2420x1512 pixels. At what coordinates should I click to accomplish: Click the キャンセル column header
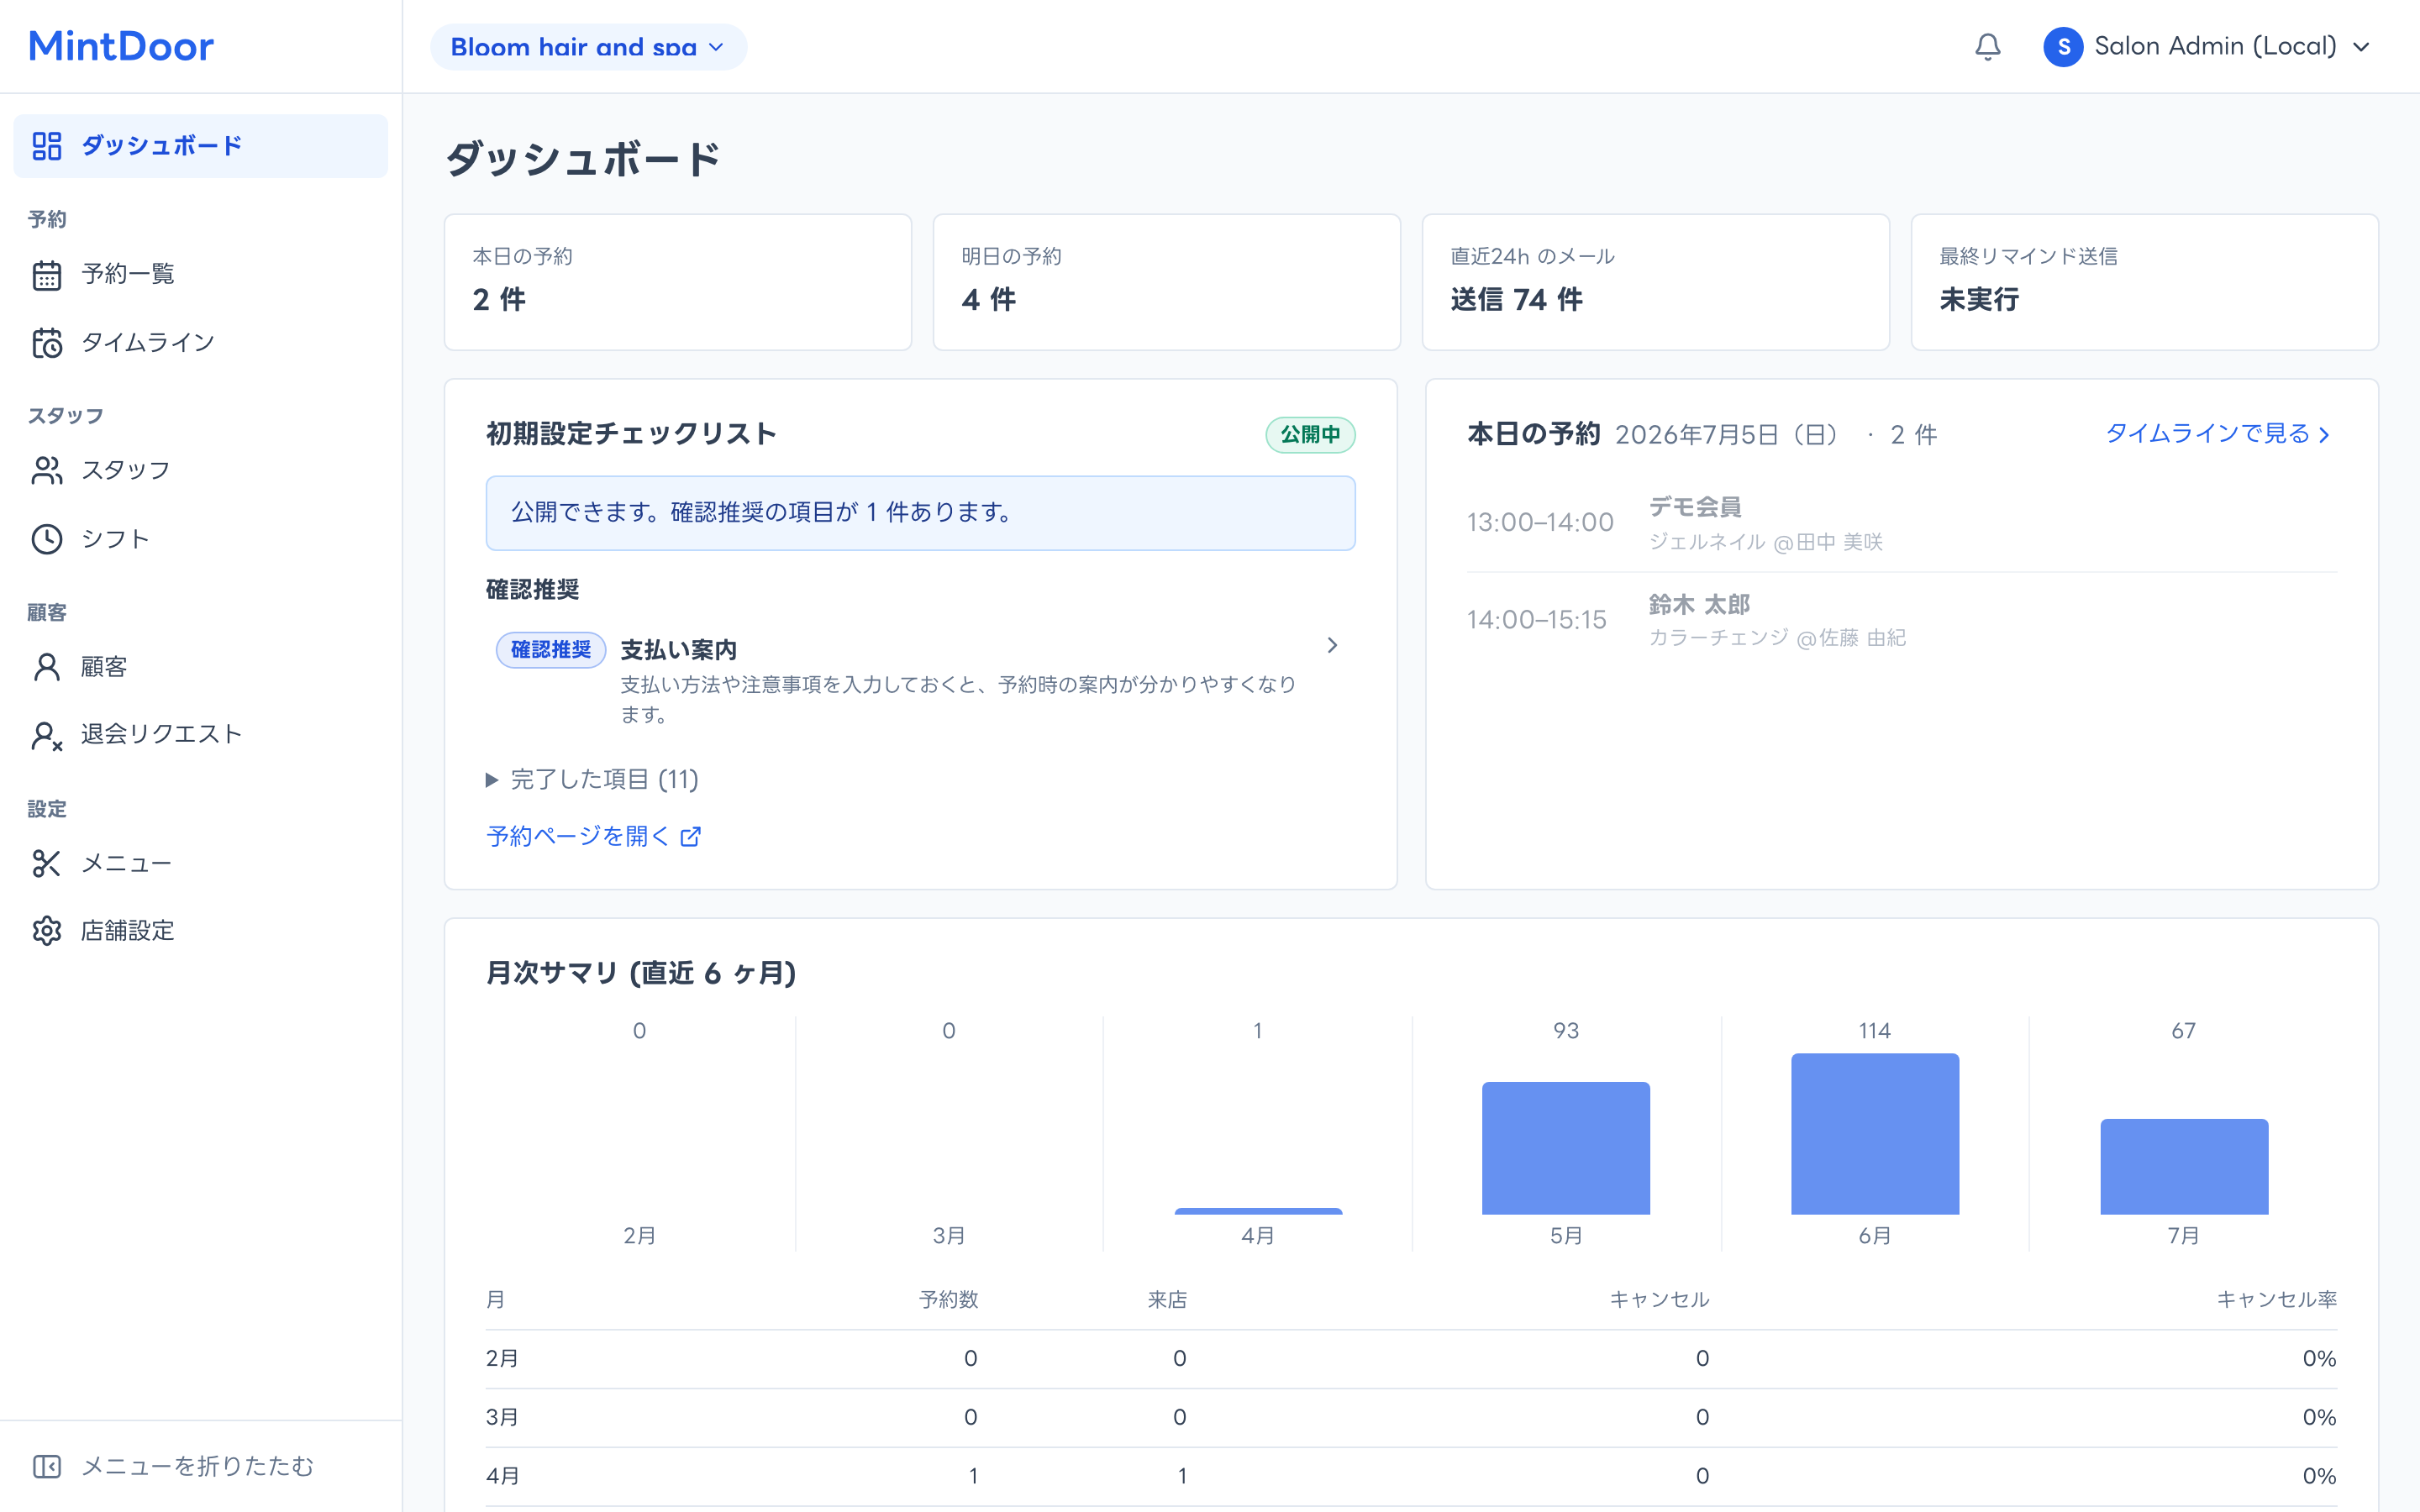[x=1659, y=1299]
